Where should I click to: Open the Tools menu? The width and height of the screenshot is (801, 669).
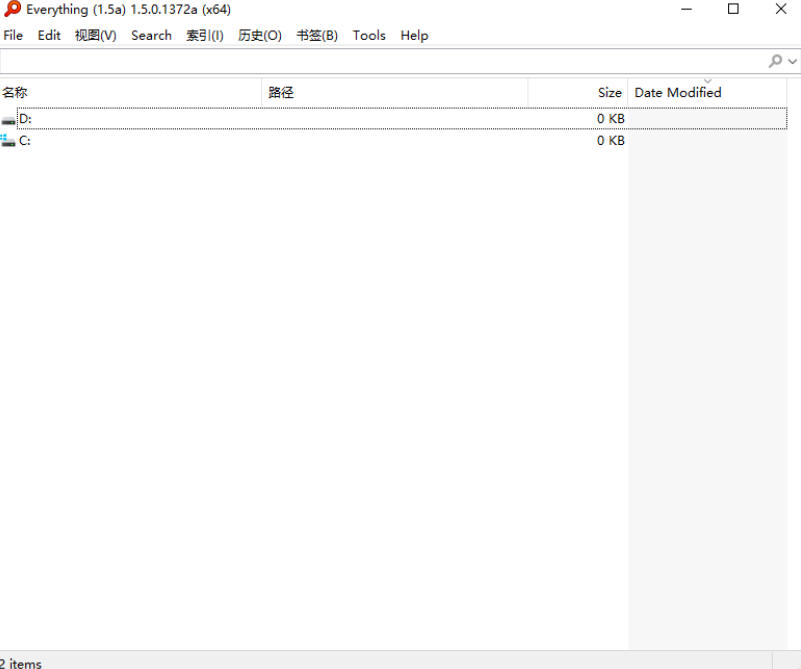click(x=369, y=35)
